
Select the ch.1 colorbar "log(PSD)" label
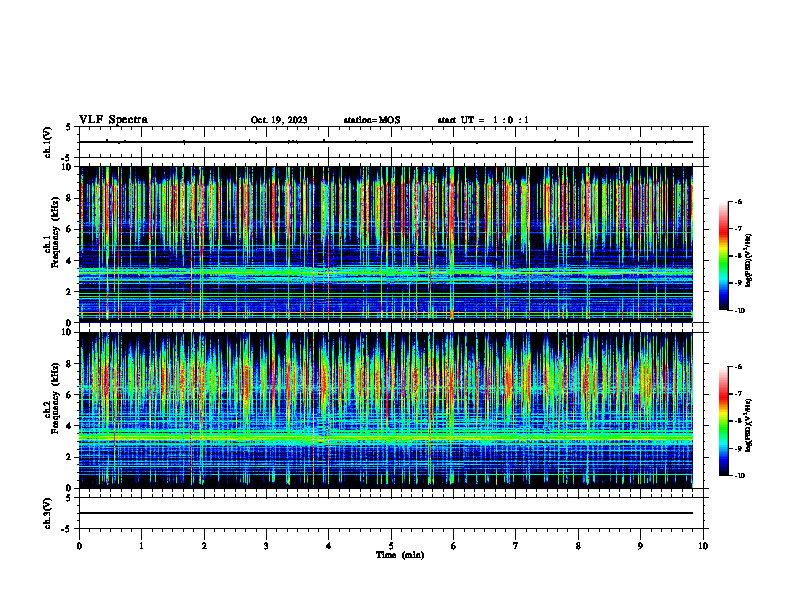pyautogui.click(x=749, y=261)
